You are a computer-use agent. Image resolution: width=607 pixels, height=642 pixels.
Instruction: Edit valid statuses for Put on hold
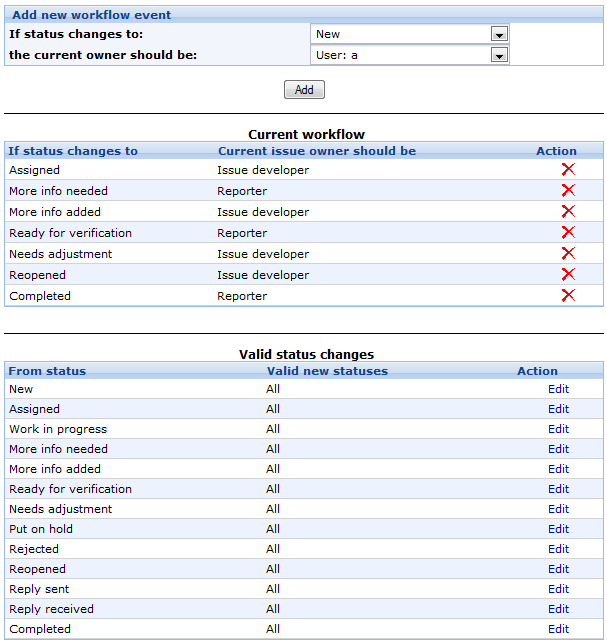click(x=558, y=529)
